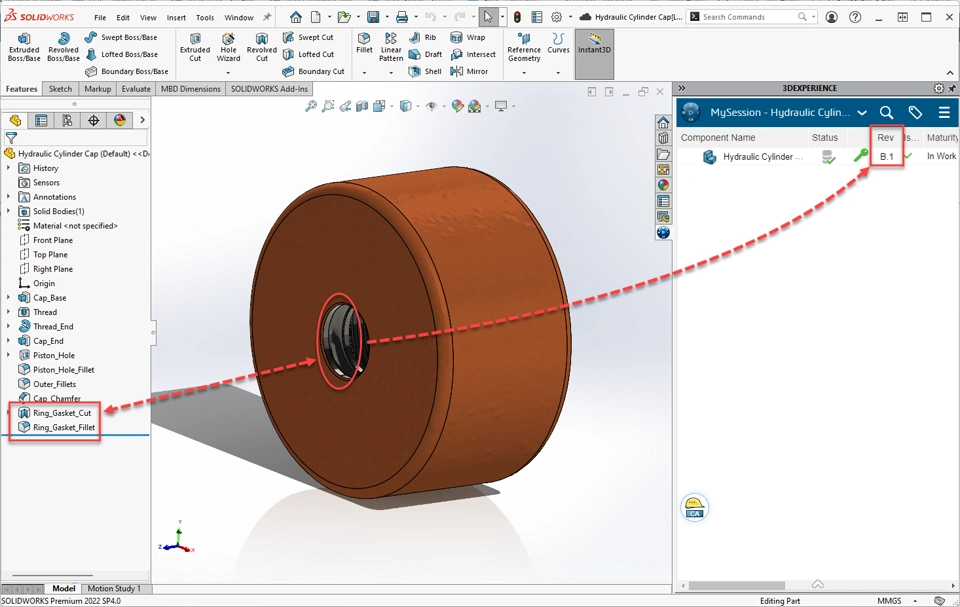Choose Lofted Boss/Base feature
Image resolution: width=960 pixels, height=607 pixels.
121,55
